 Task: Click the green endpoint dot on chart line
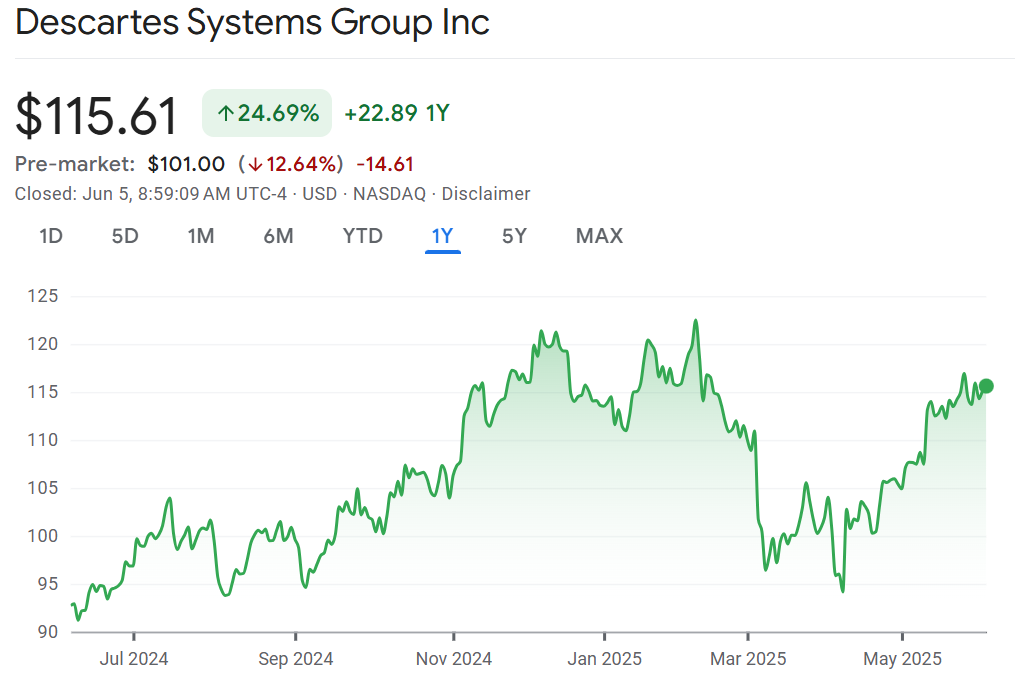click(x=986, y=386)
